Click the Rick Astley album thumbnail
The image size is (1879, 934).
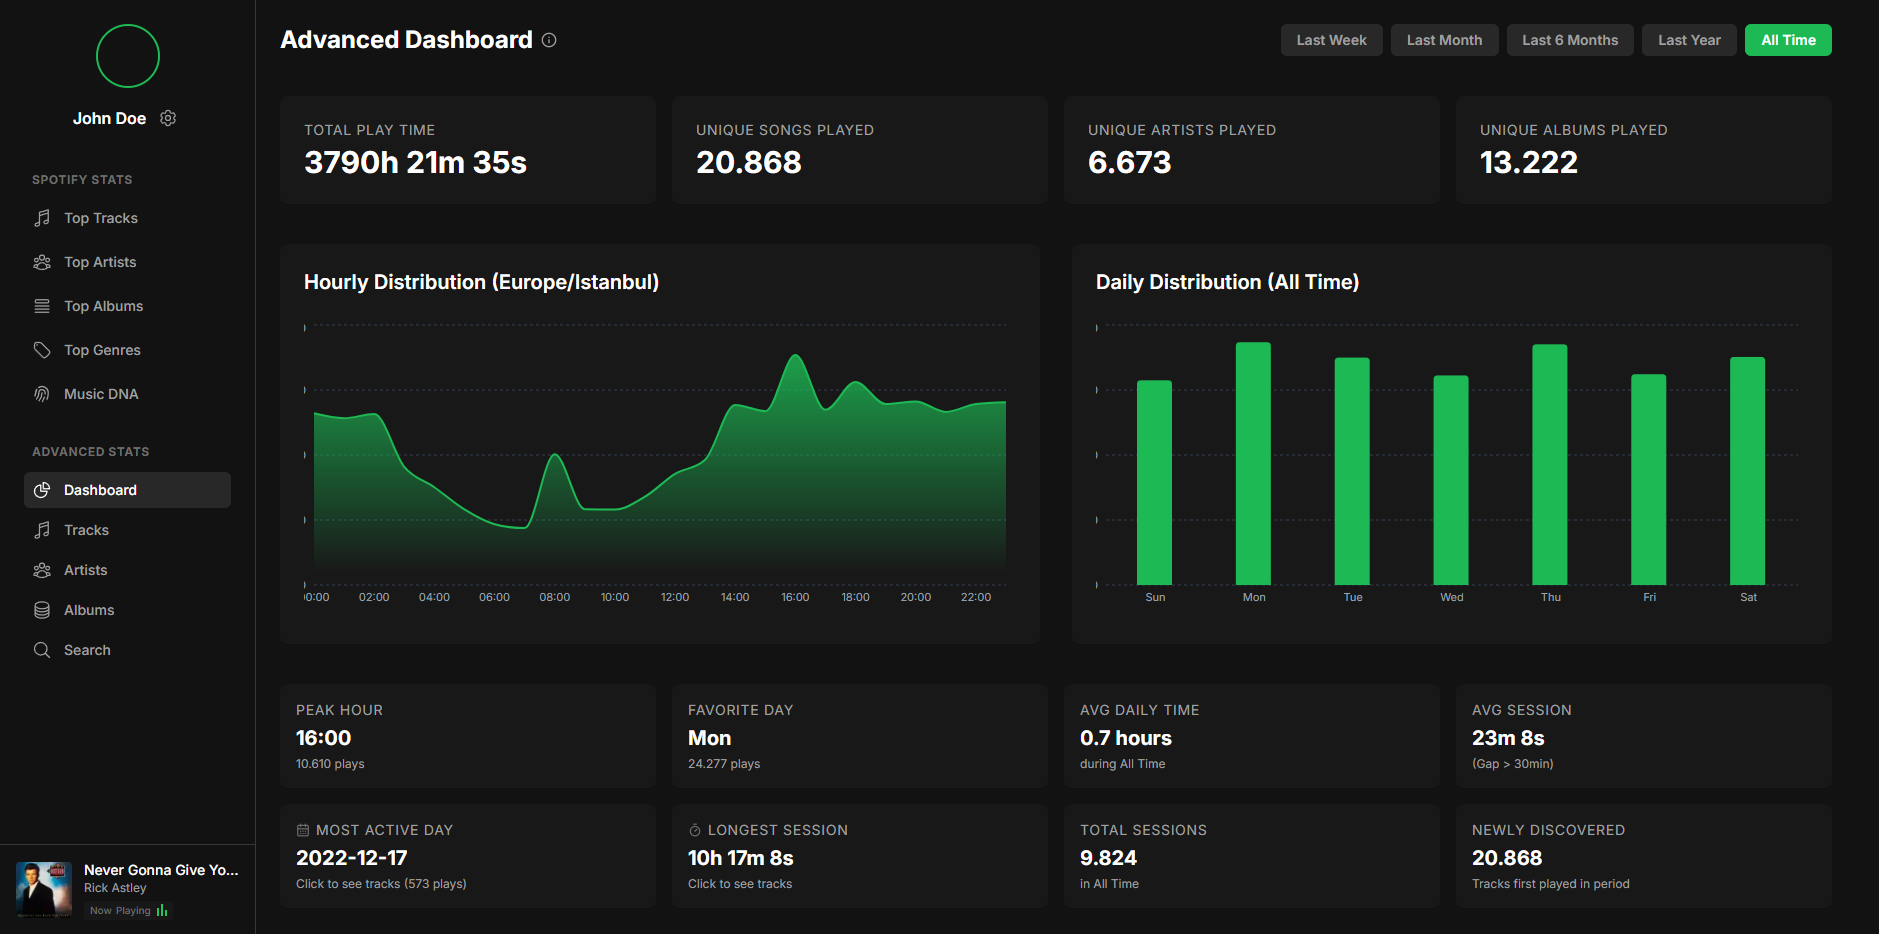tap(44, 889)
